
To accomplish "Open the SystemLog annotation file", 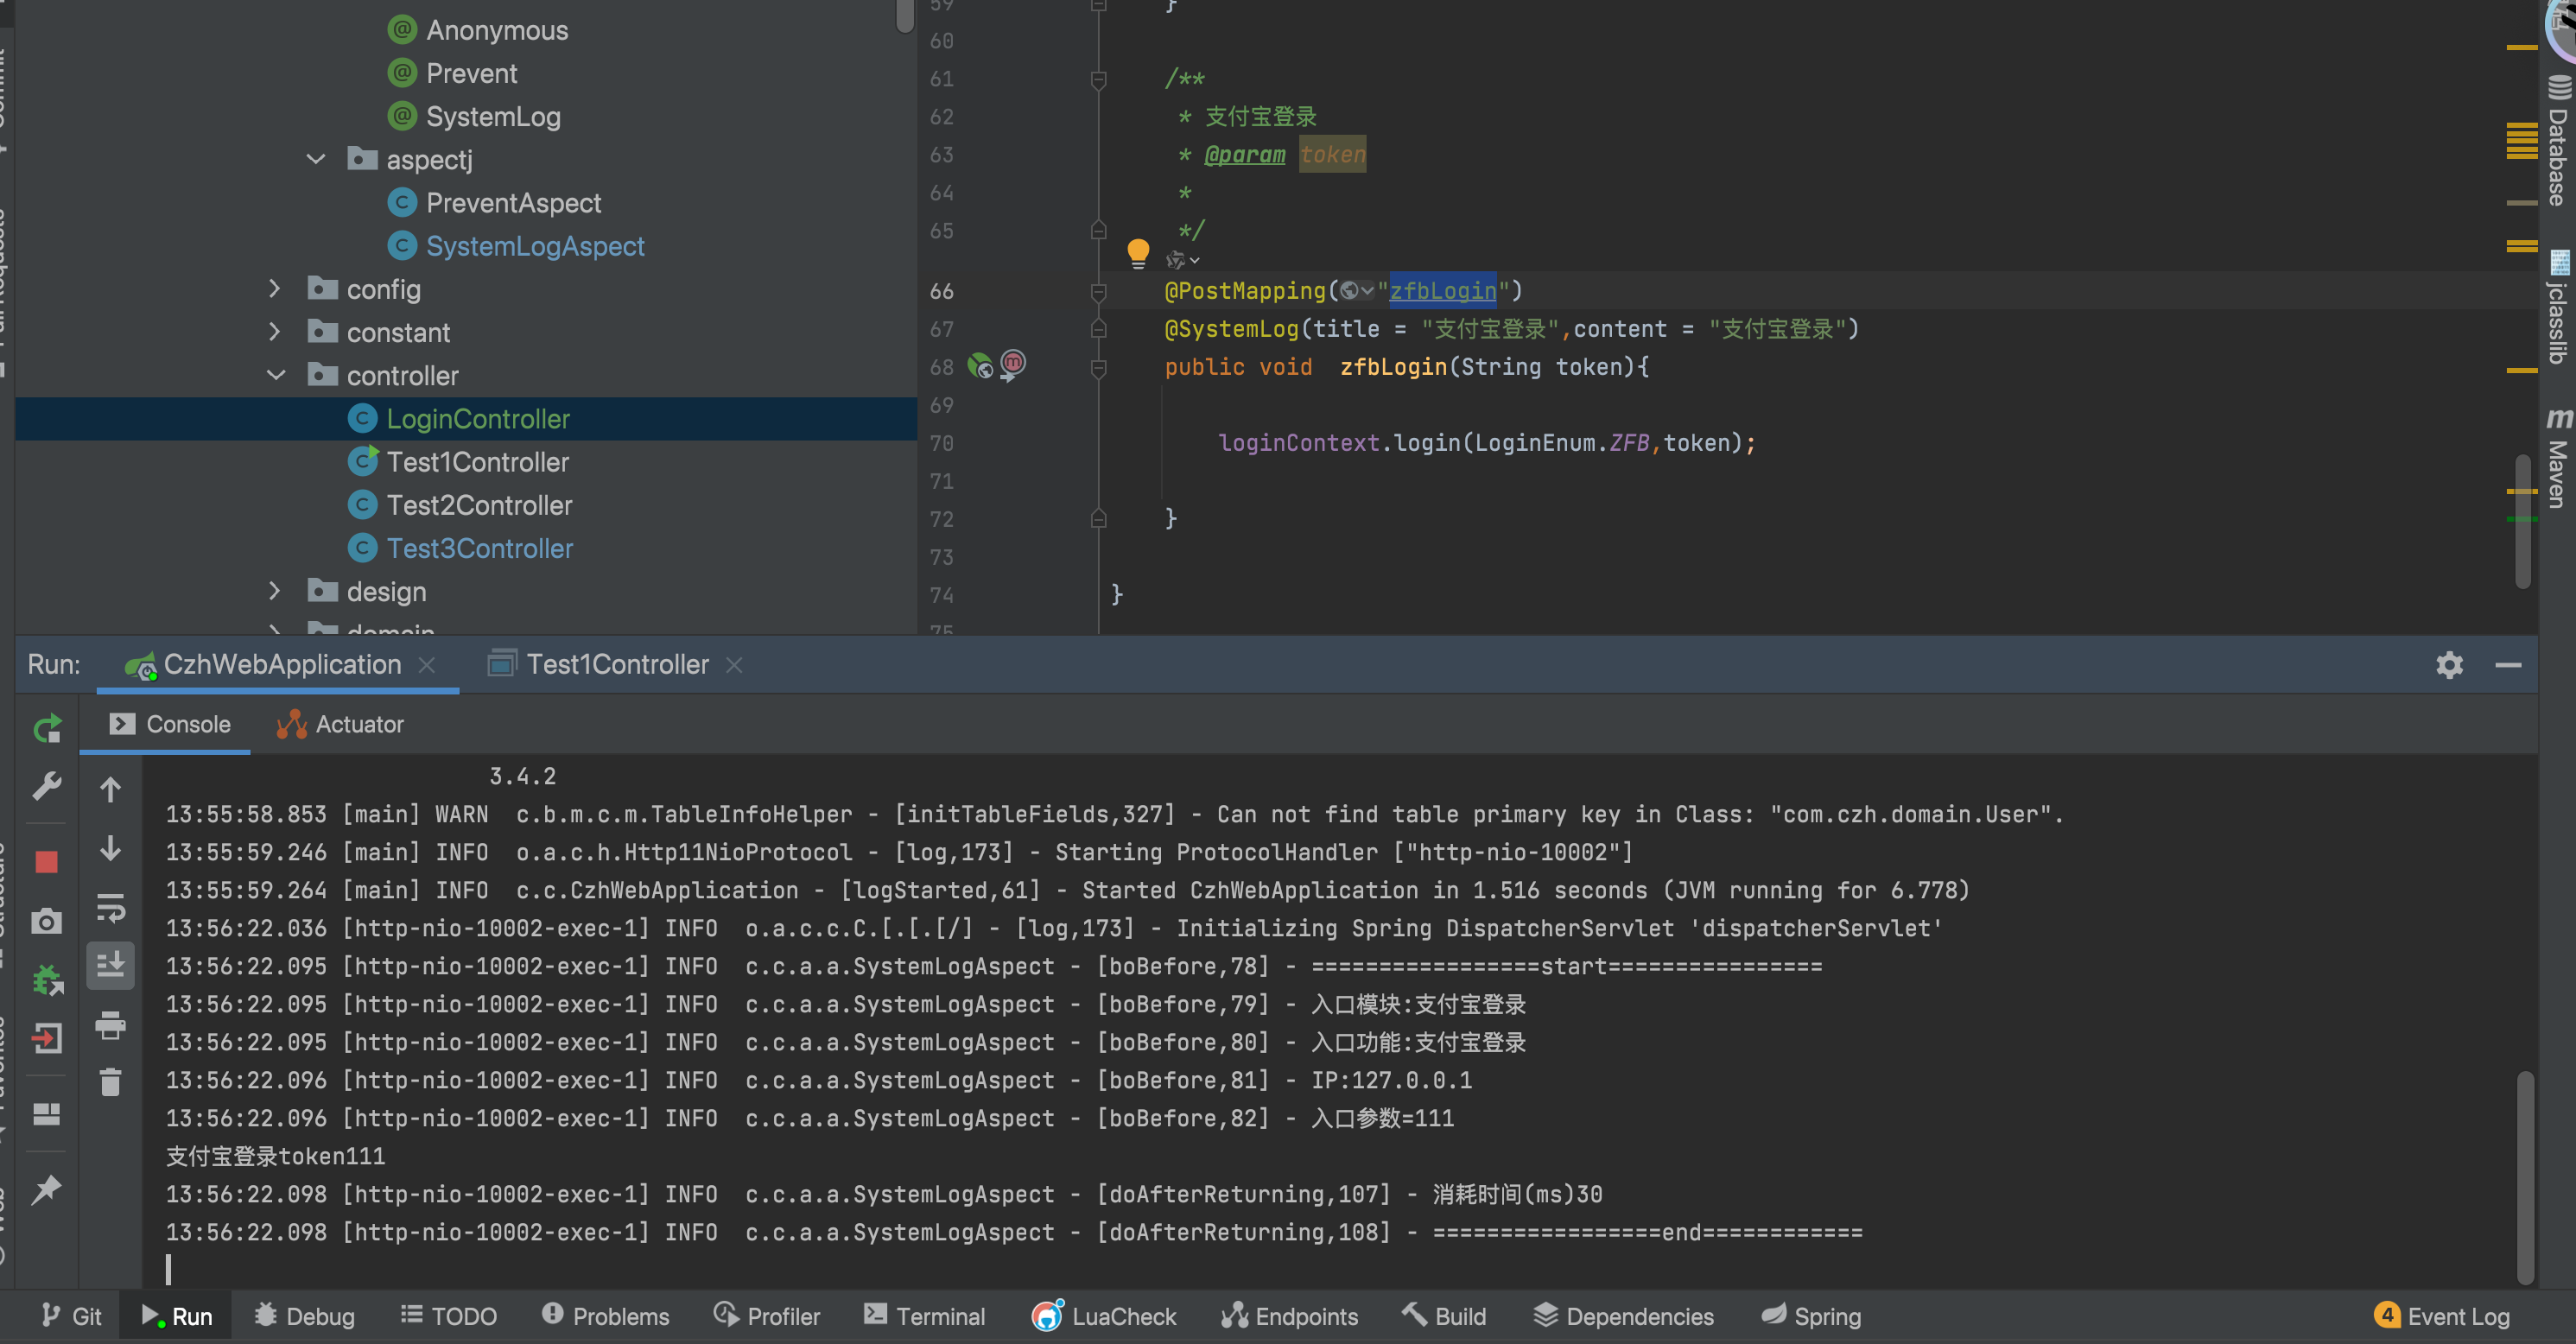I will (493, 117).
